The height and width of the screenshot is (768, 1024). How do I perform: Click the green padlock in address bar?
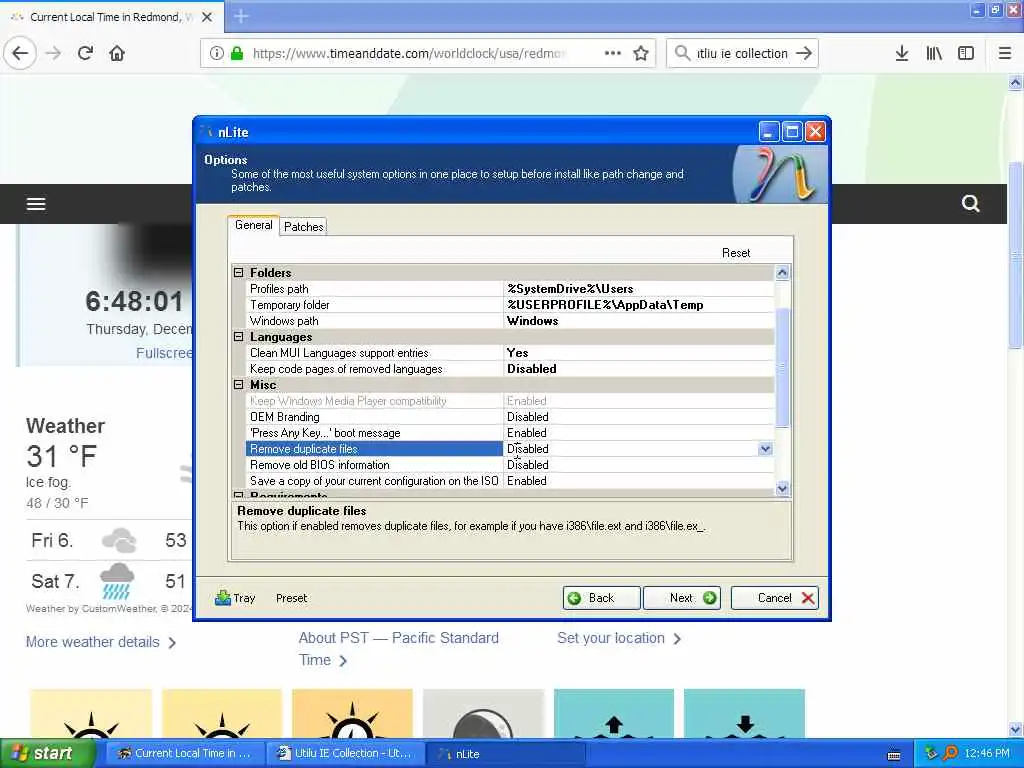237,54
